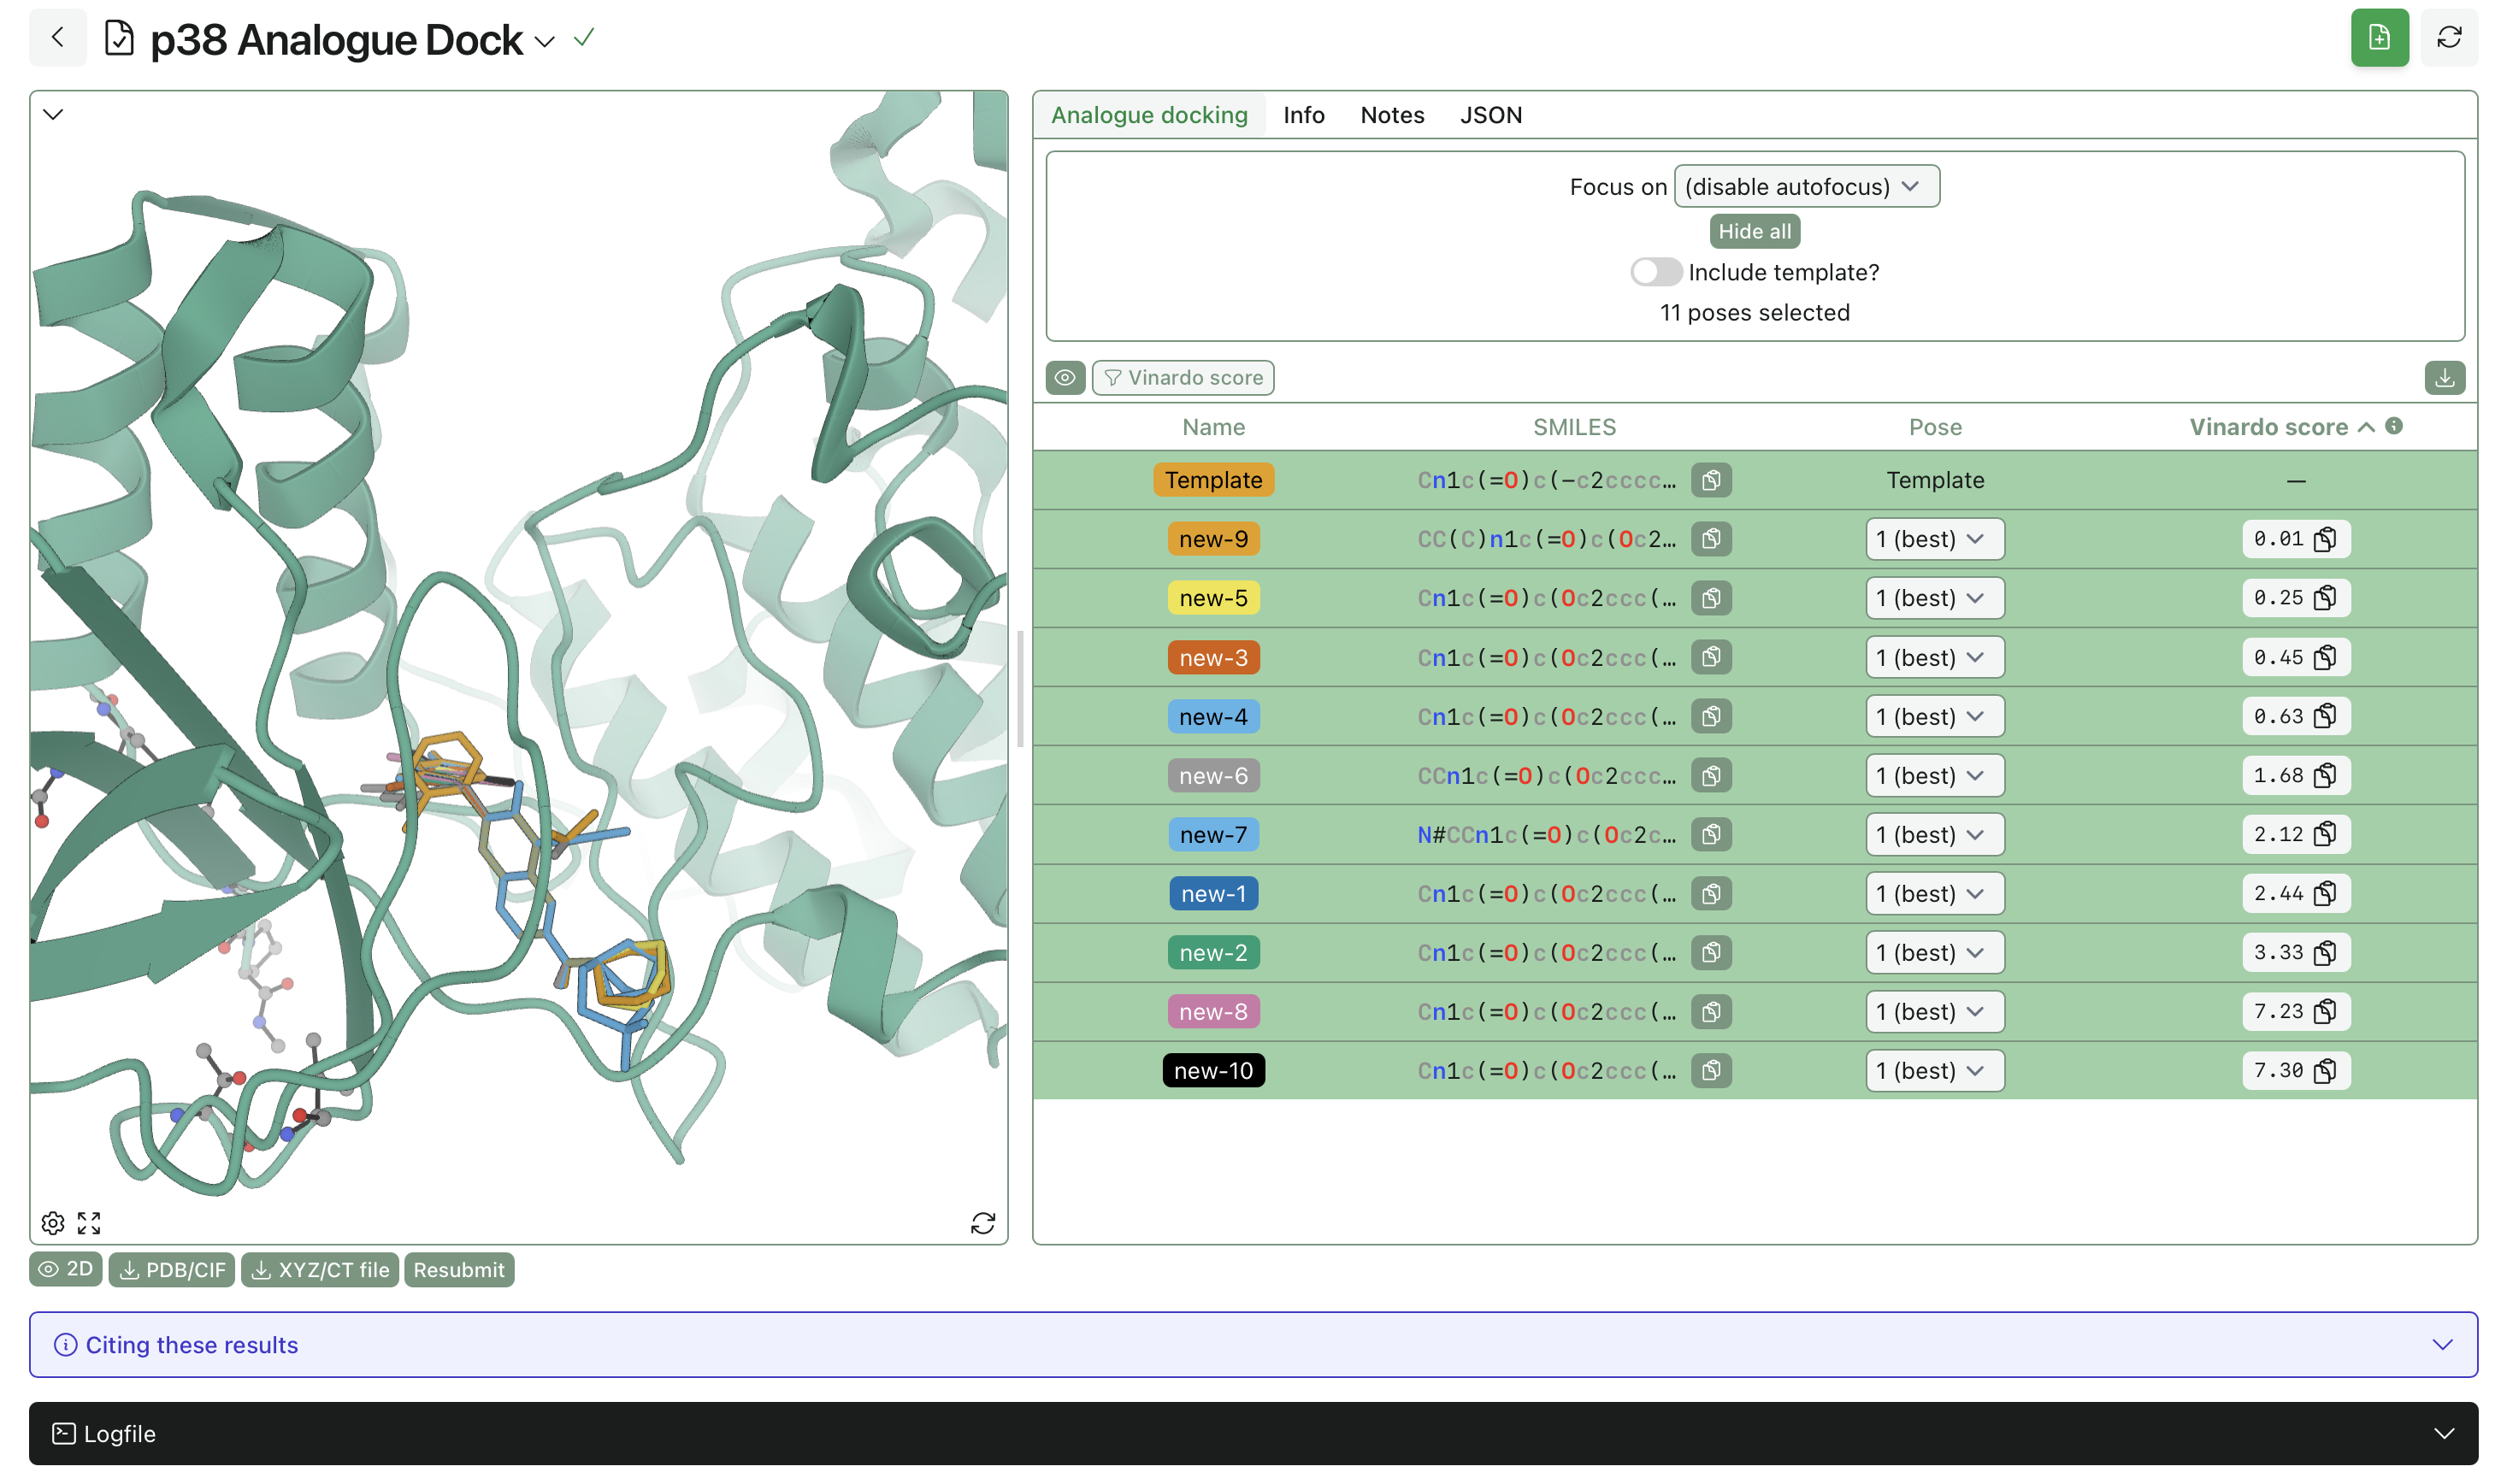Toggle the 2D view button
The height and width of the screenshot is (1484, 2507).
[x=66, y=1269]
